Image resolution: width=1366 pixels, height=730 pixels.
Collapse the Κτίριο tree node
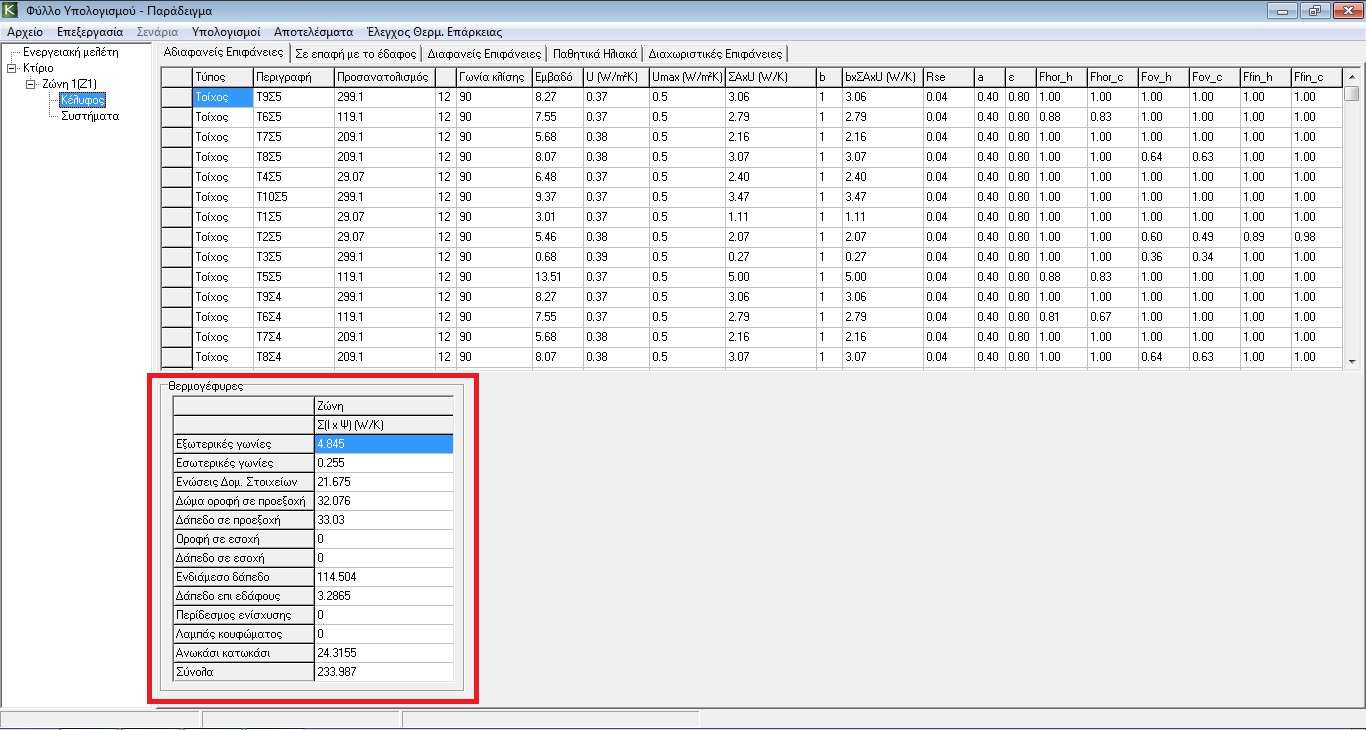click(x=12, y=68)
